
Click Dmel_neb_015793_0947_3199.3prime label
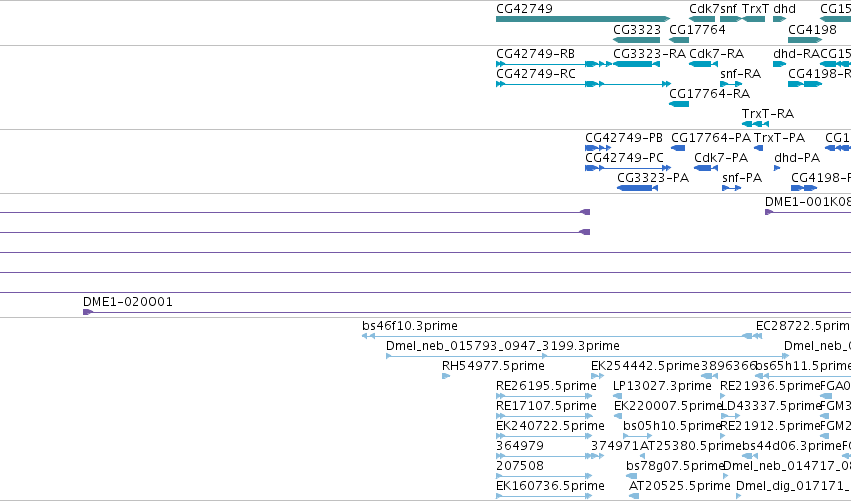(503, 346)
